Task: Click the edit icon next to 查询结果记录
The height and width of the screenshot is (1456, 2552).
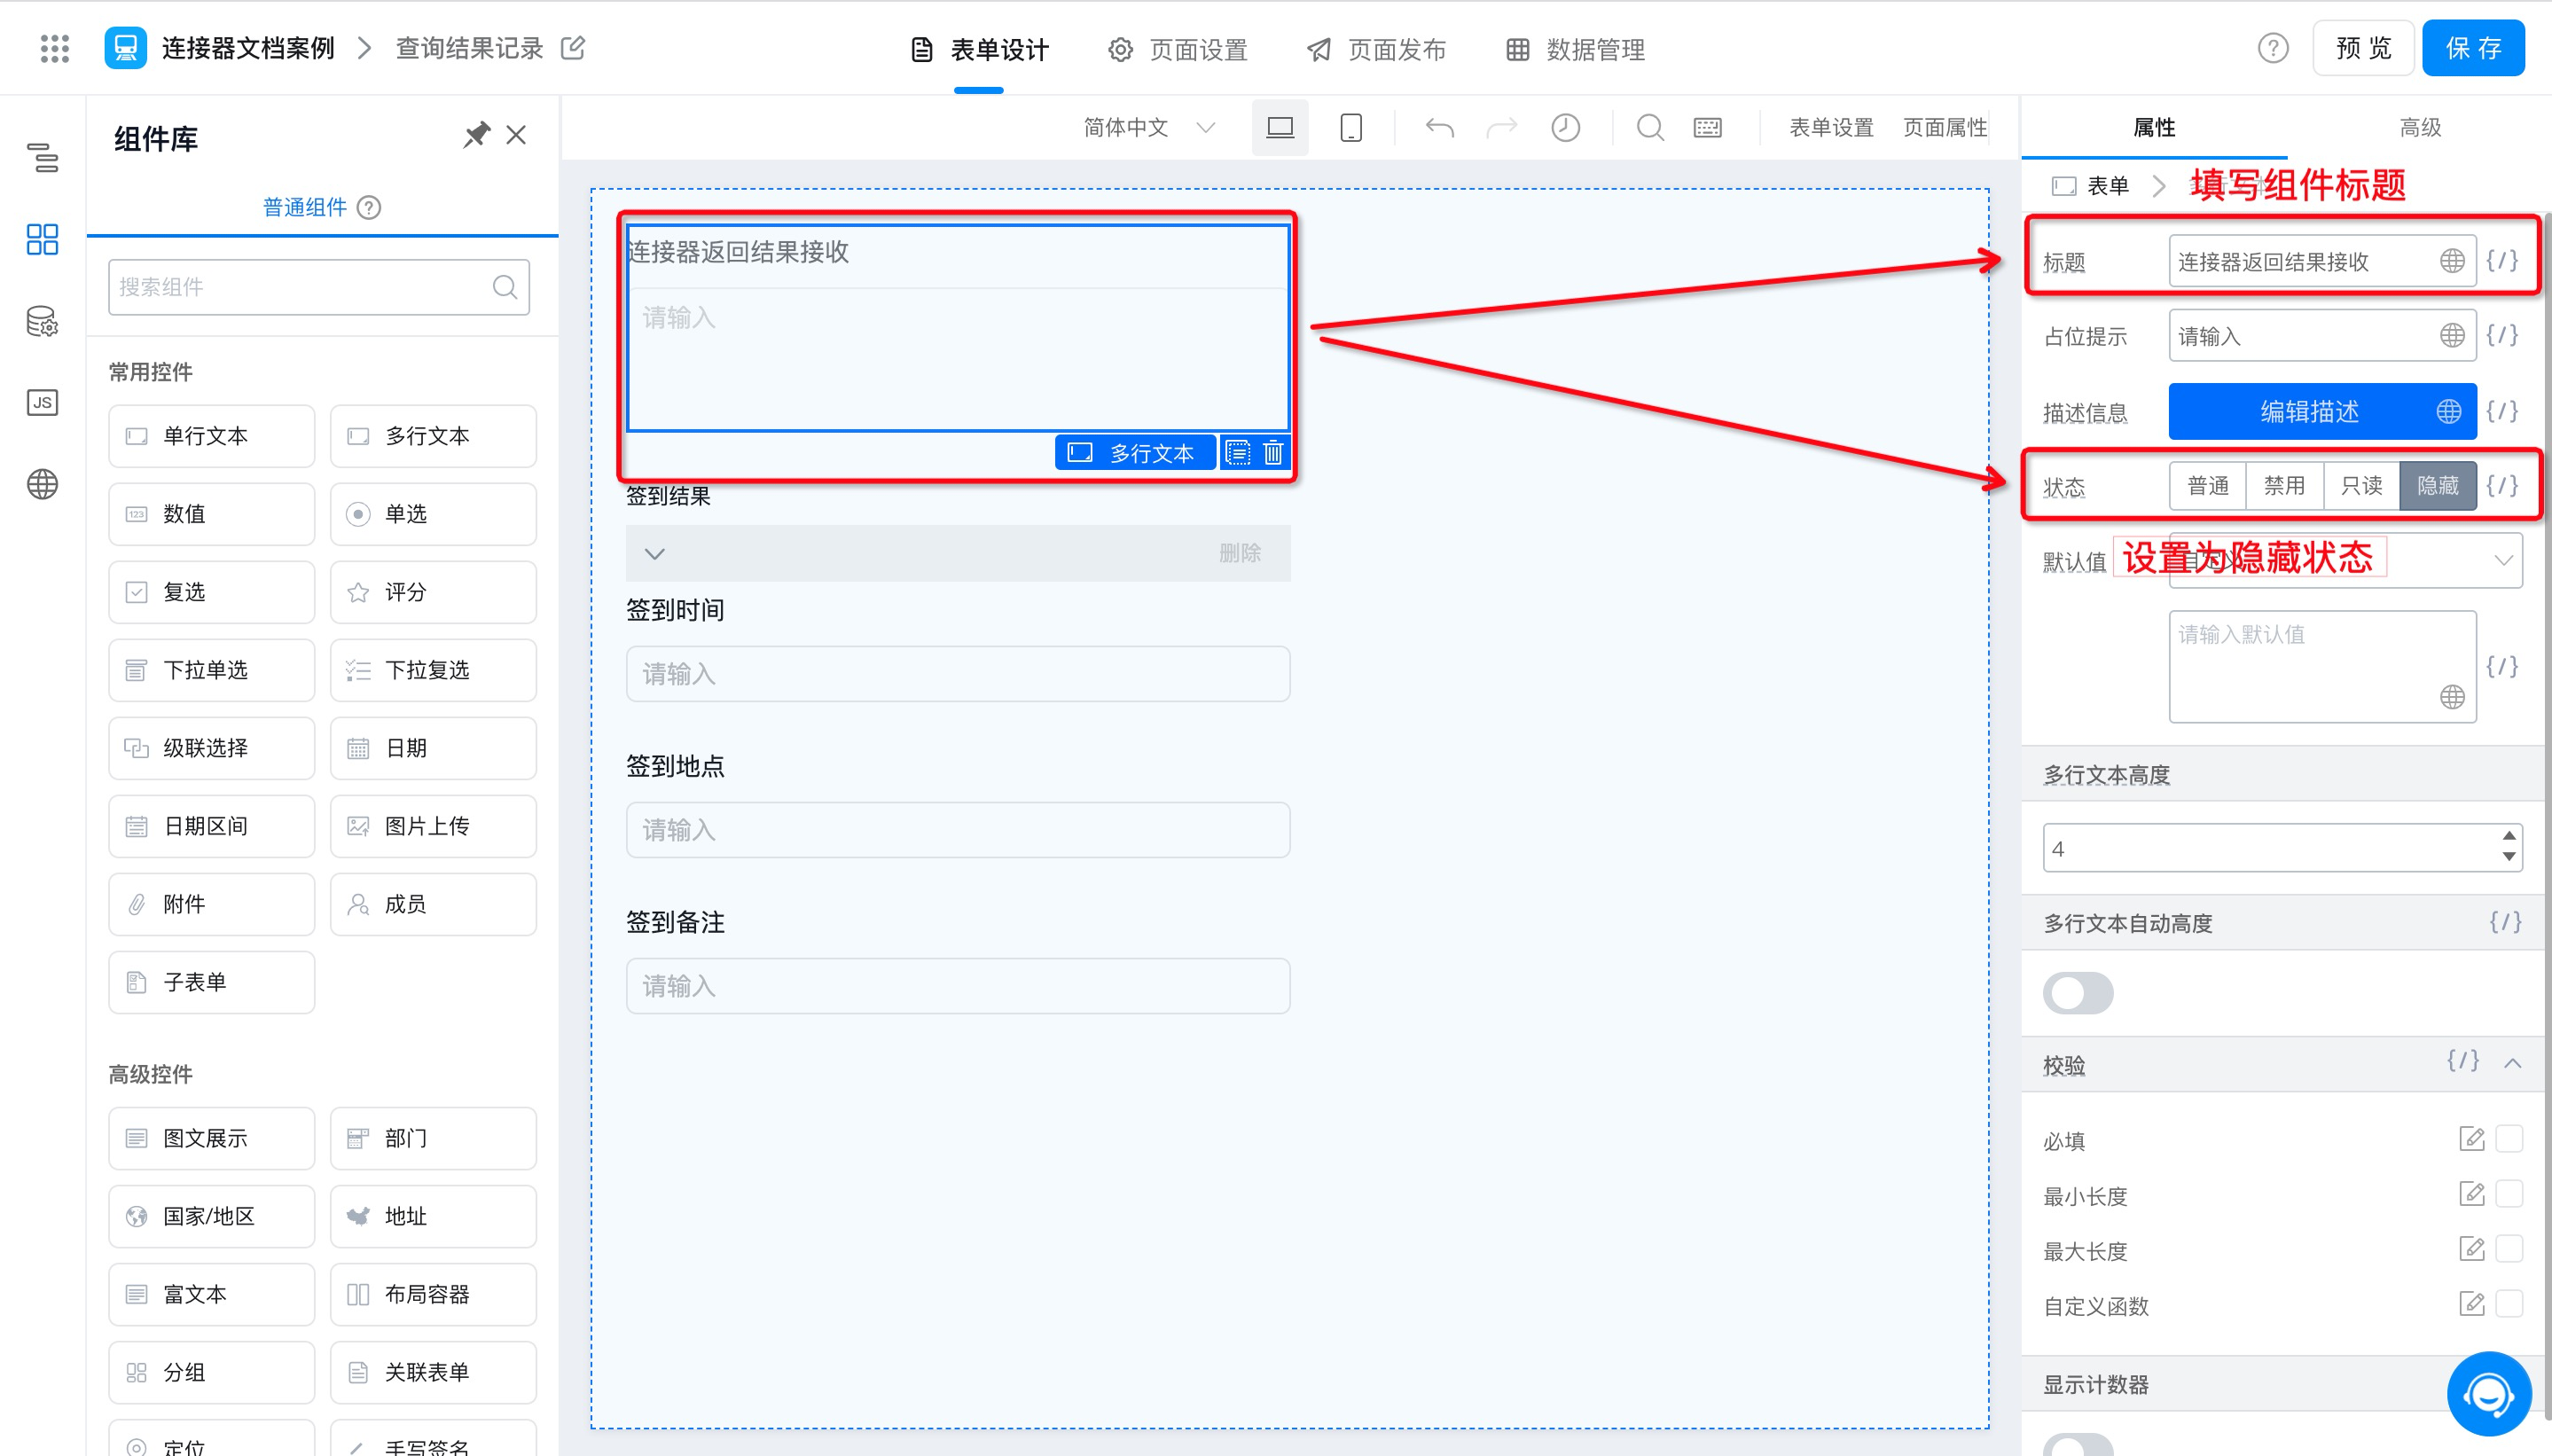Action: coord(573,47)
